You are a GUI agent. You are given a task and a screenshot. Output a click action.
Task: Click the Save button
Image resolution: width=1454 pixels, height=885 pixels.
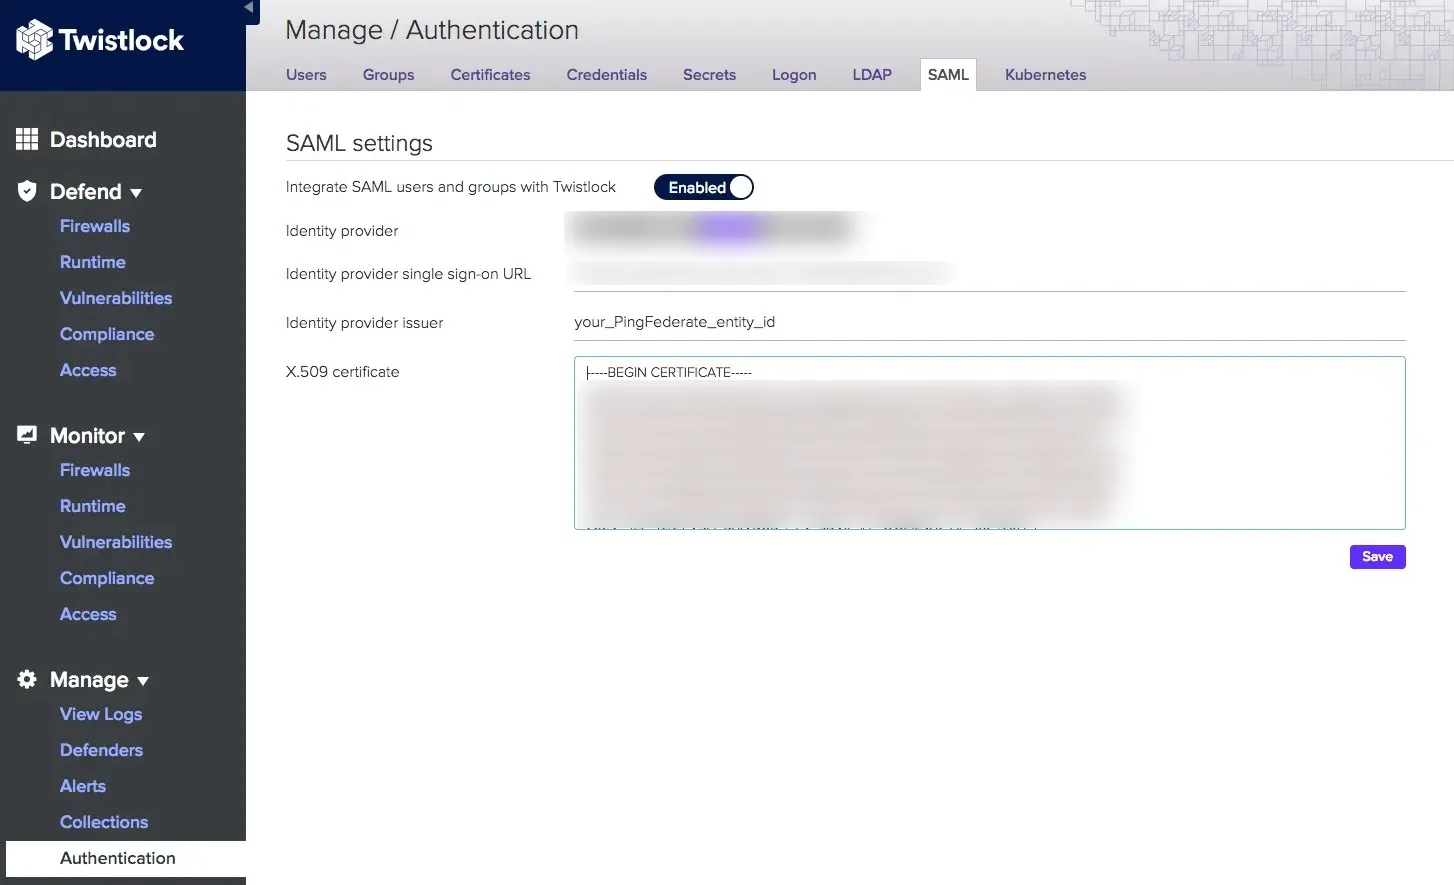1377,557
